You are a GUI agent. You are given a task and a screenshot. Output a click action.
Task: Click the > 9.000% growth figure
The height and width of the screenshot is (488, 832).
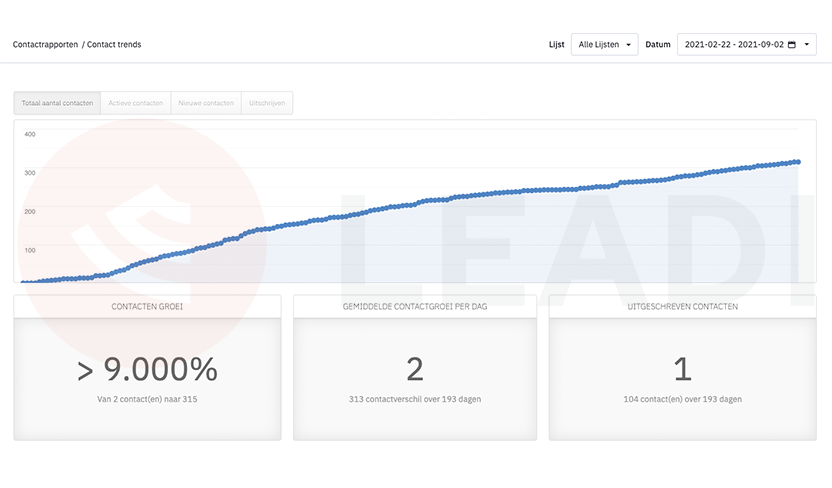tap(147, 369)
